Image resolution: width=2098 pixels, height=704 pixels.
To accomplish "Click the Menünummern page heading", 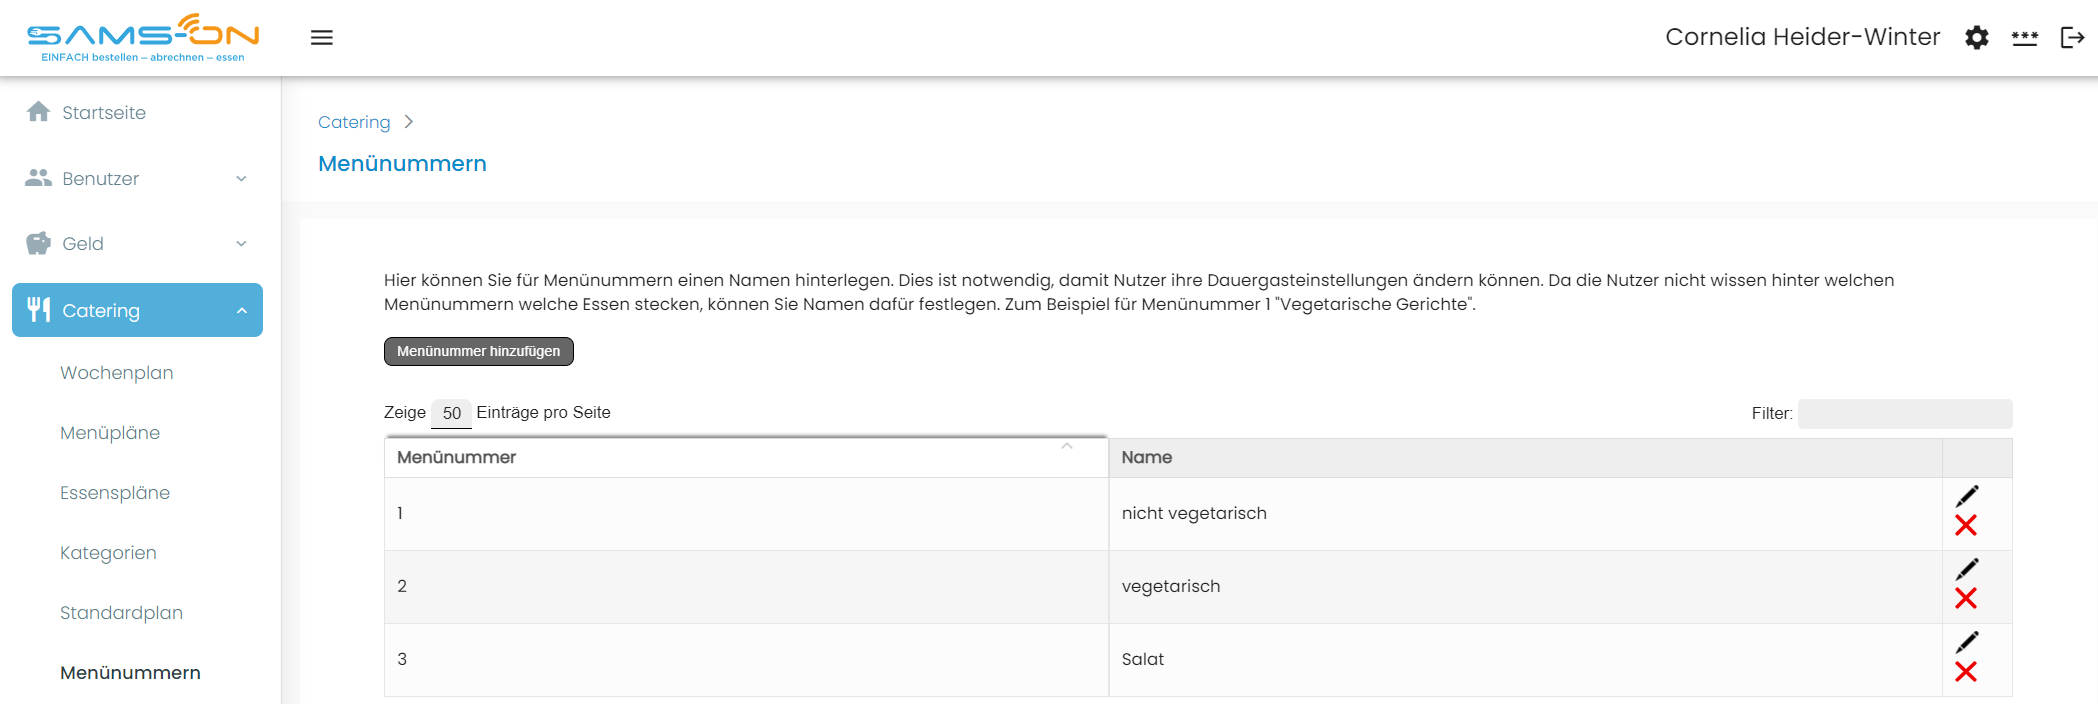I will (x=402, y=164).
